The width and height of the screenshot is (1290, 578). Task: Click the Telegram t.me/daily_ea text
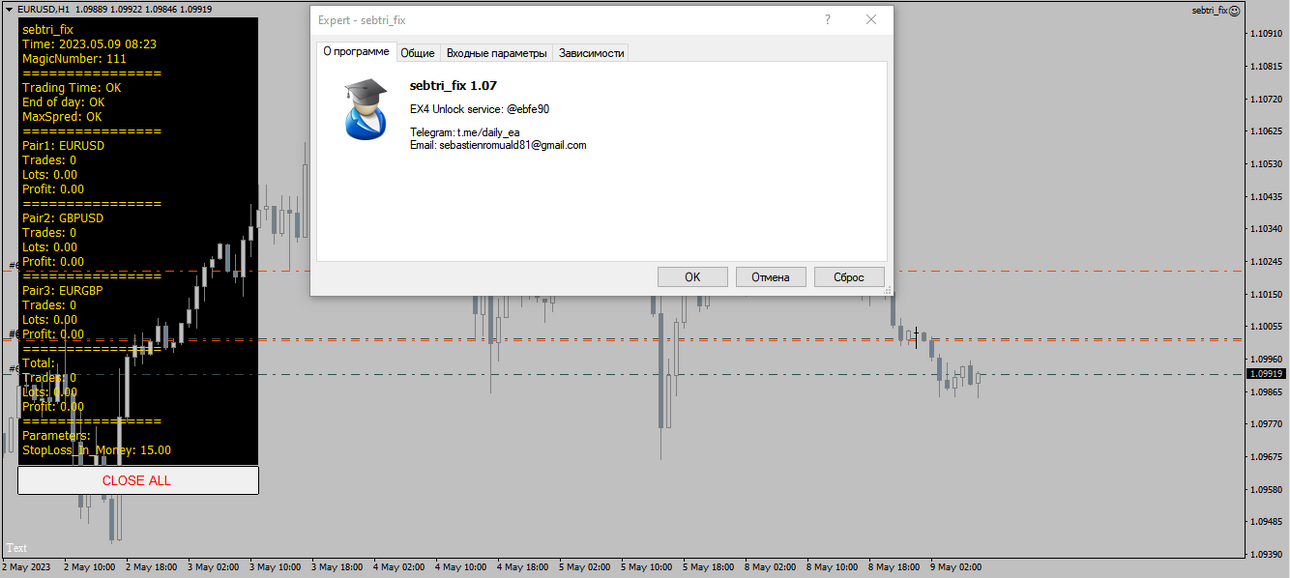click(465, 132)
